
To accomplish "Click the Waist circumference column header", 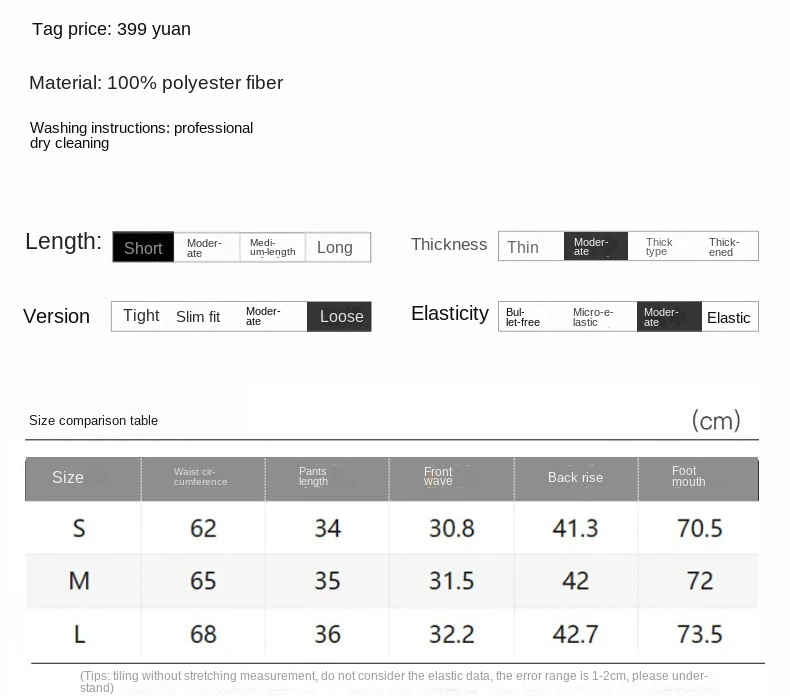I will click(201, 477).
